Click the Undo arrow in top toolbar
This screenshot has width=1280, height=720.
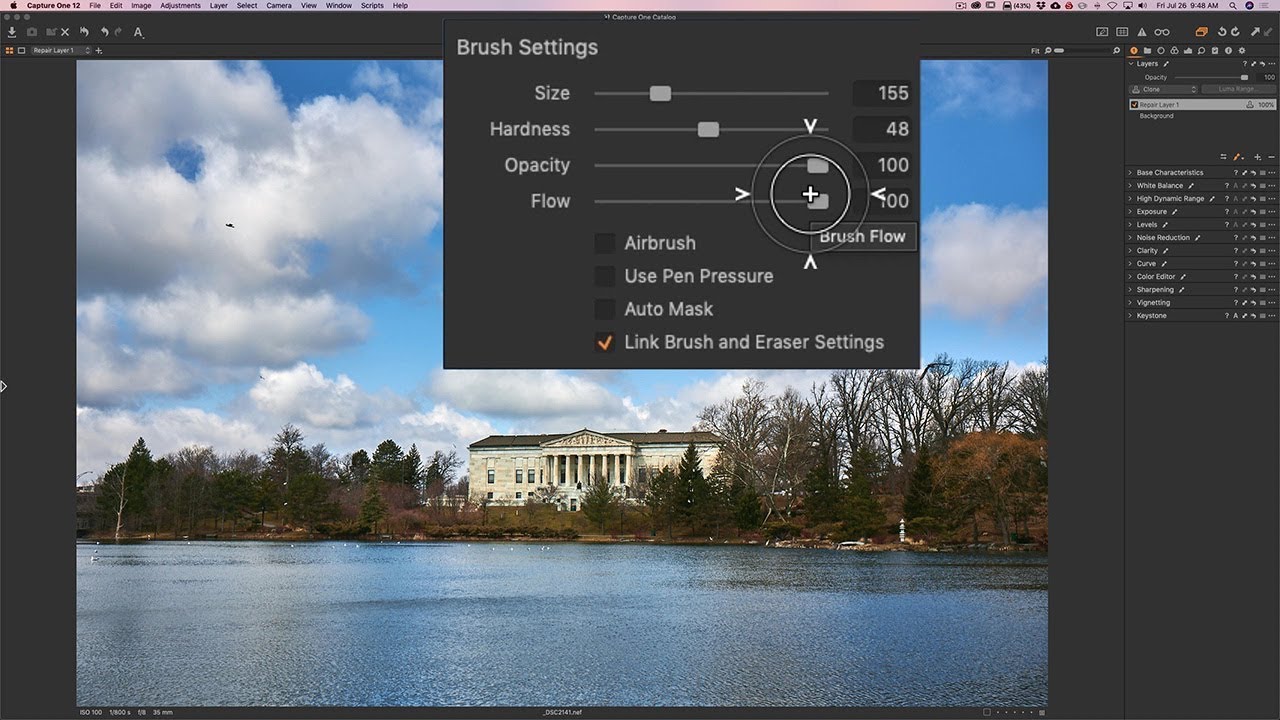(104, 32)
